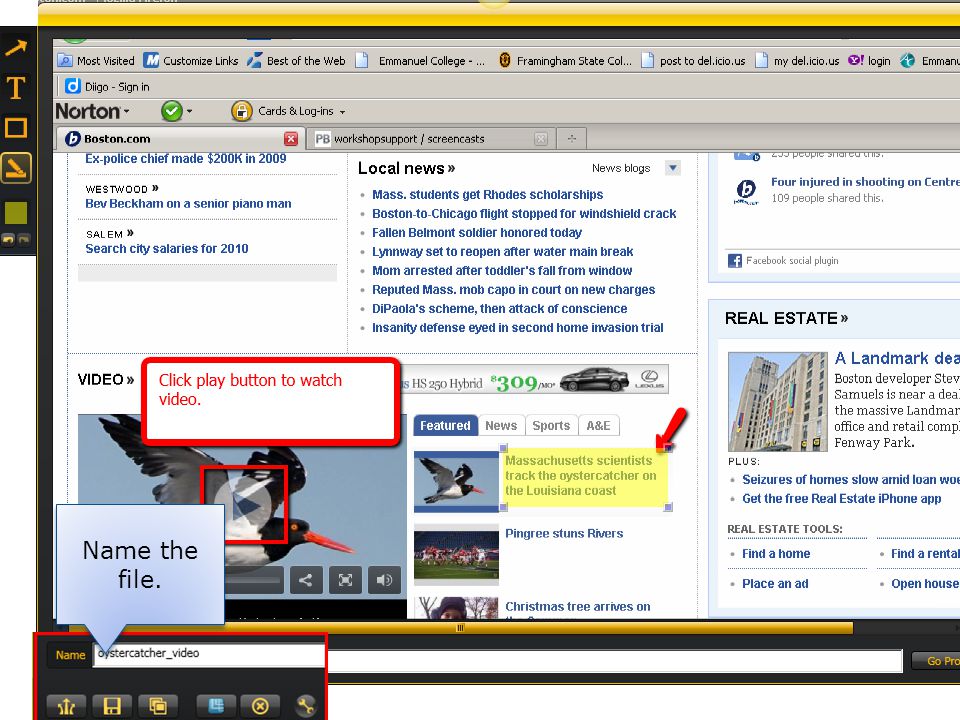Open Fallen Belmont soldier honored today
Image resolution: width=960 pixels, height=720 pixels.
(477, 233)
